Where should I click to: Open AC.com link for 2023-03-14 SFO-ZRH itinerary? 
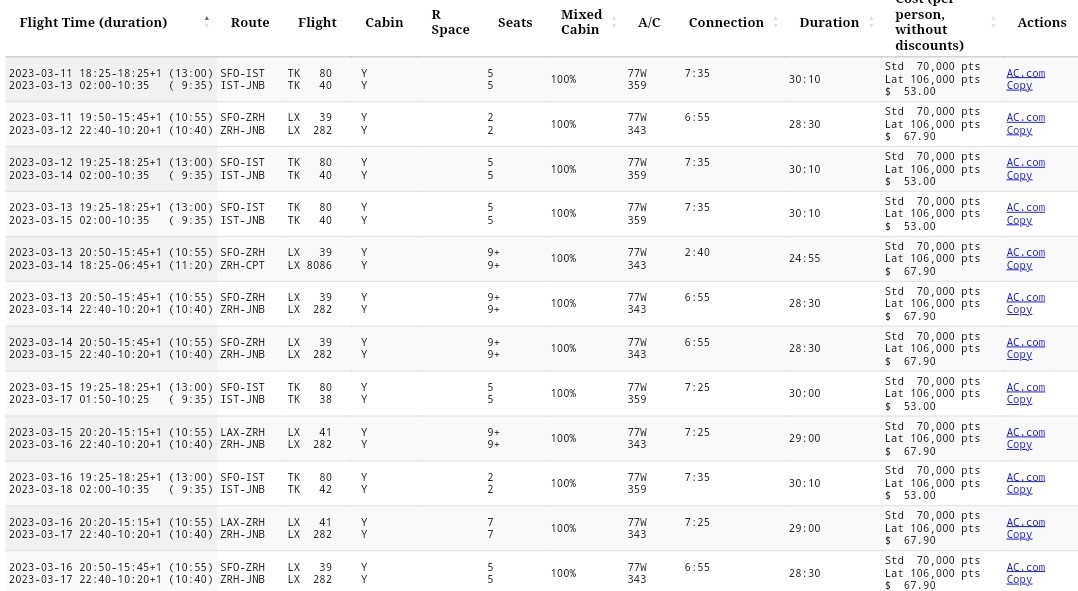1025,342
